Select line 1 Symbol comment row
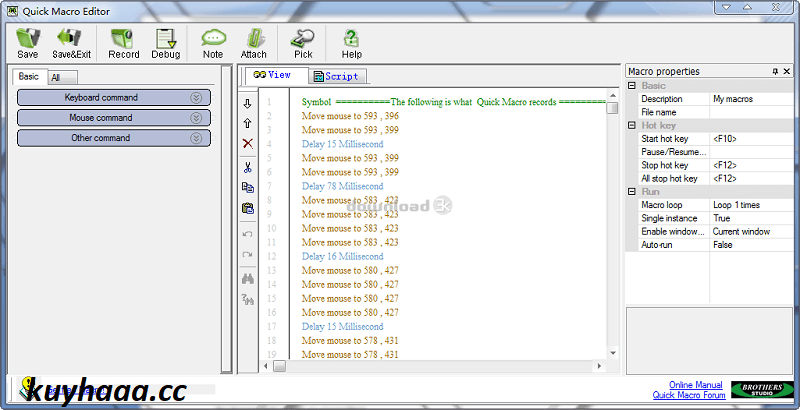Viewport: 800px width, 410px height. [x=453, y=102]
